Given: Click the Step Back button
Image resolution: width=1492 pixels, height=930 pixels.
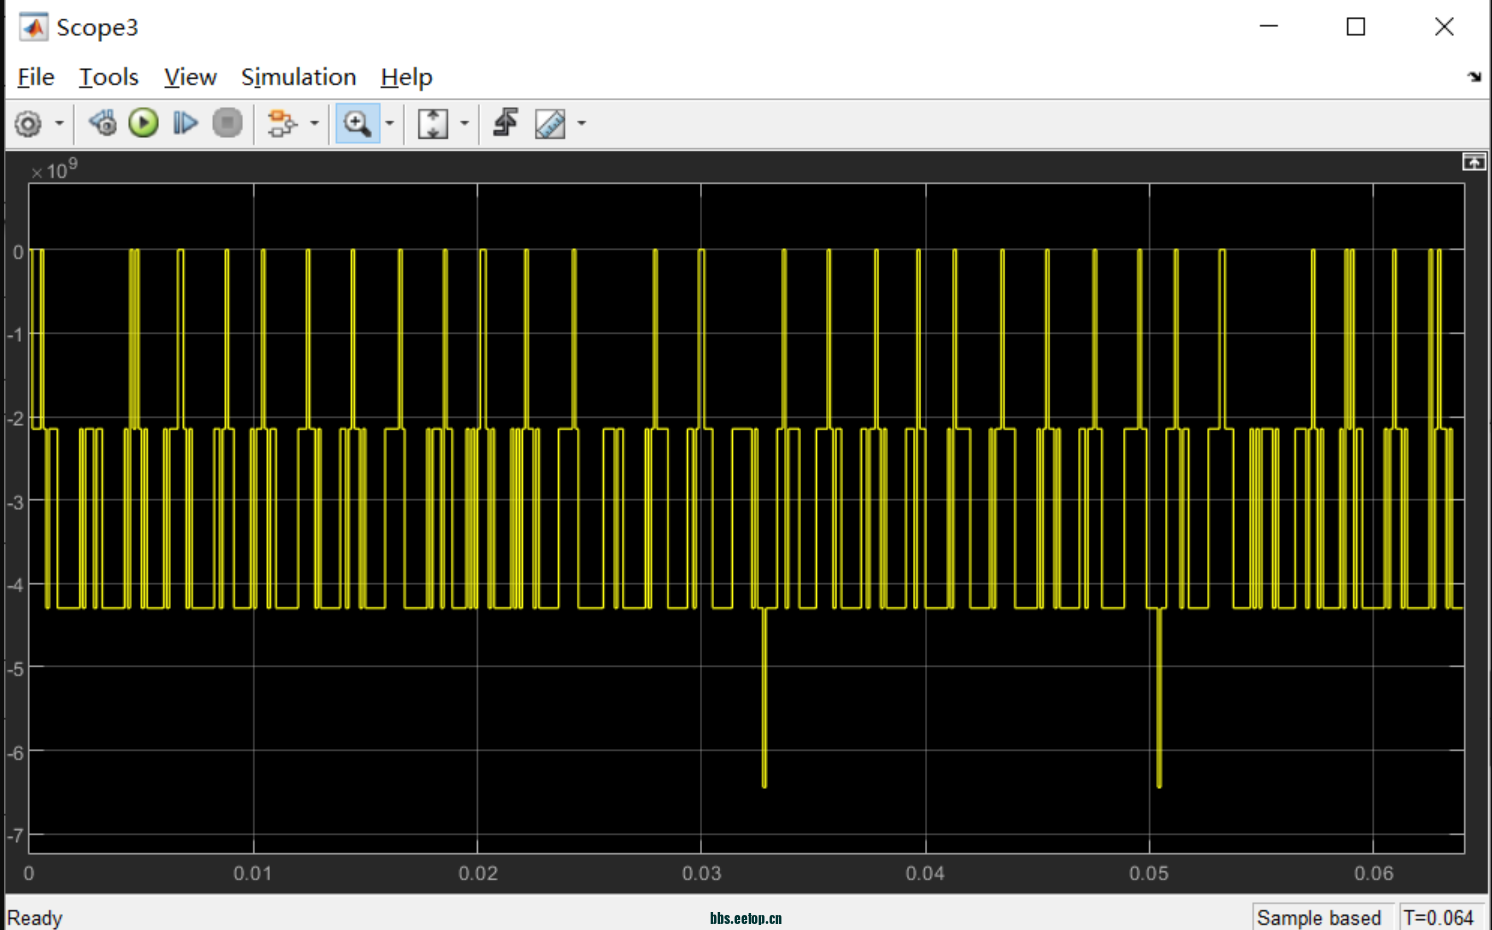Looking at the screenshot, I should tap(102, 123).
